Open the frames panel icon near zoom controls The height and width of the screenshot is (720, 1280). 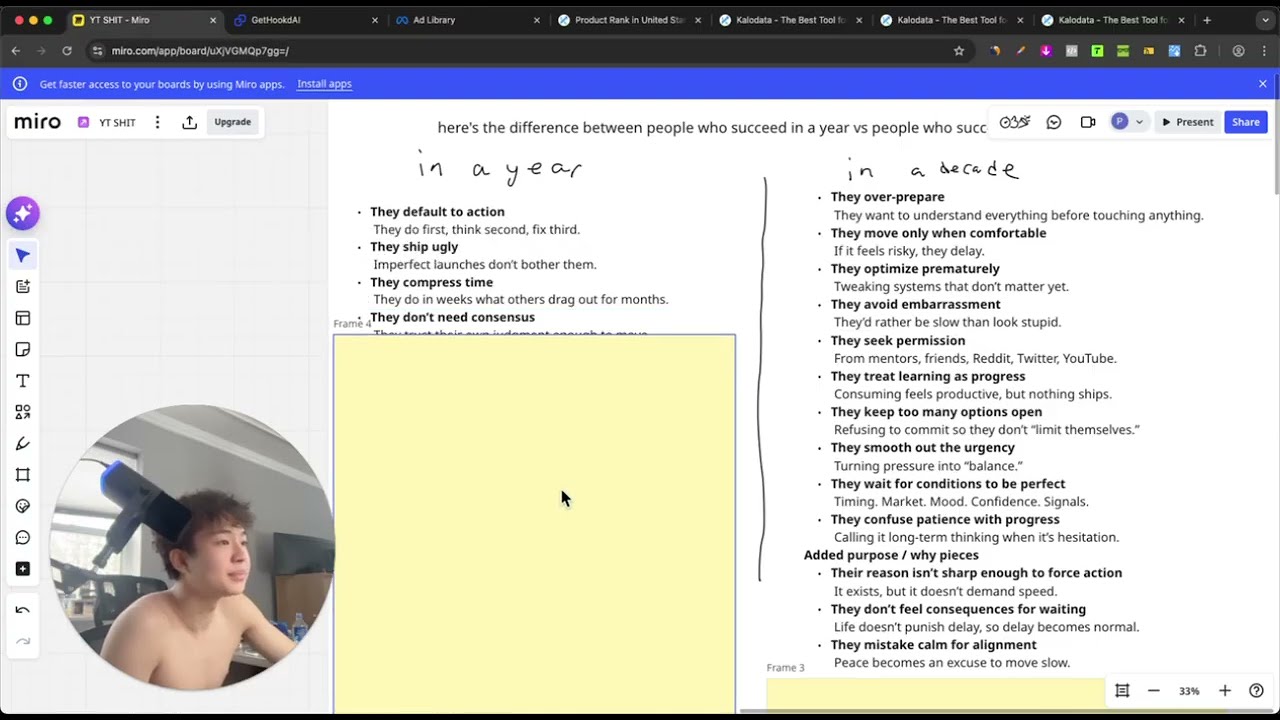click(x=1122, y=691)
